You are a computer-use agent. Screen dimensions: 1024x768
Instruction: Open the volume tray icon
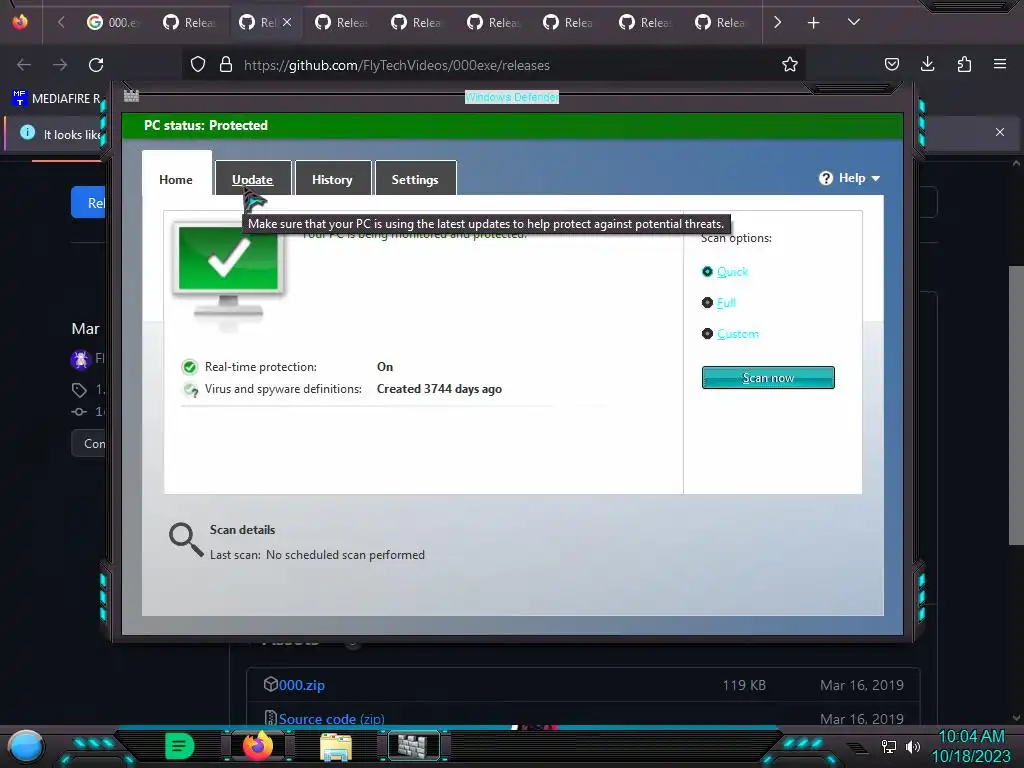point(913,746)
